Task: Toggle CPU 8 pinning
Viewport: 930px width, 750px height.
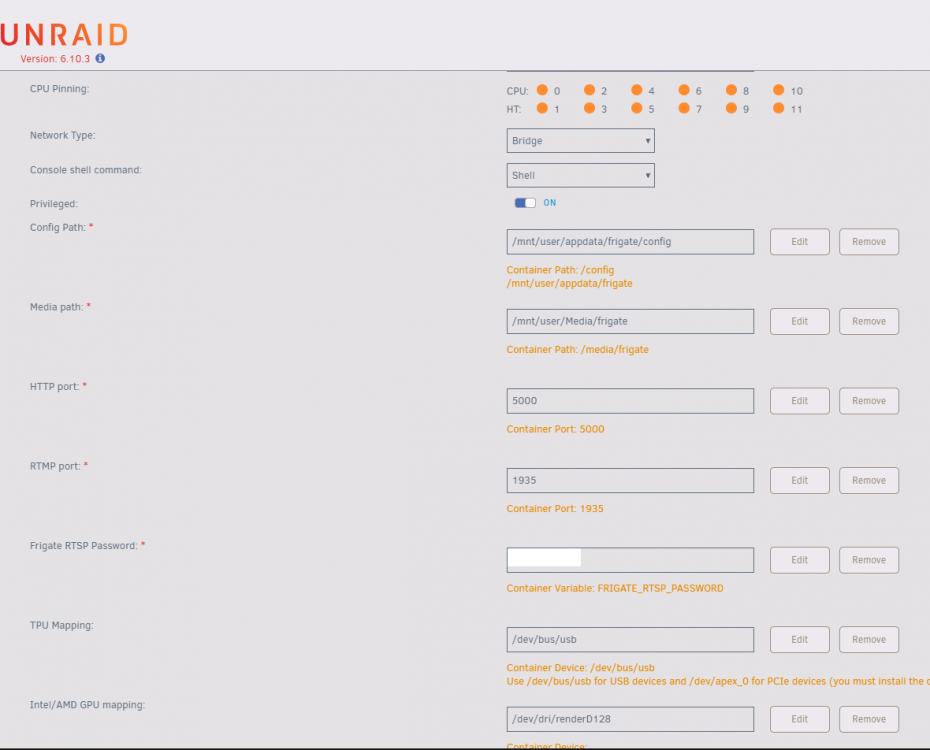Action: tap(731, 90)
